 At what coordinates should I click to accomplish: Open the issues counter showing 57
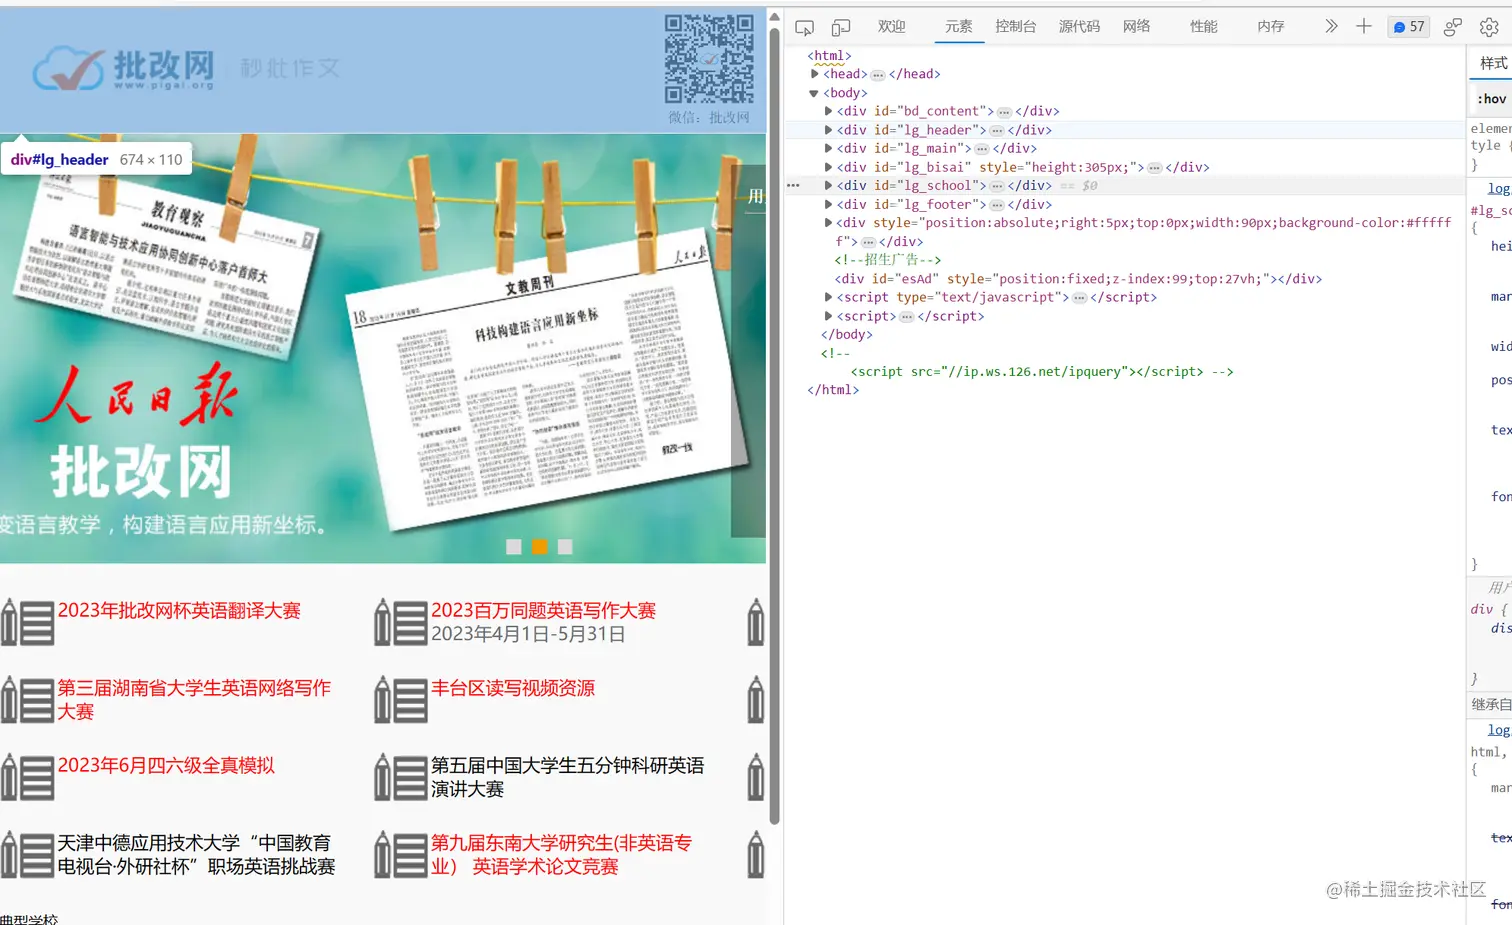click(1410, 27)
